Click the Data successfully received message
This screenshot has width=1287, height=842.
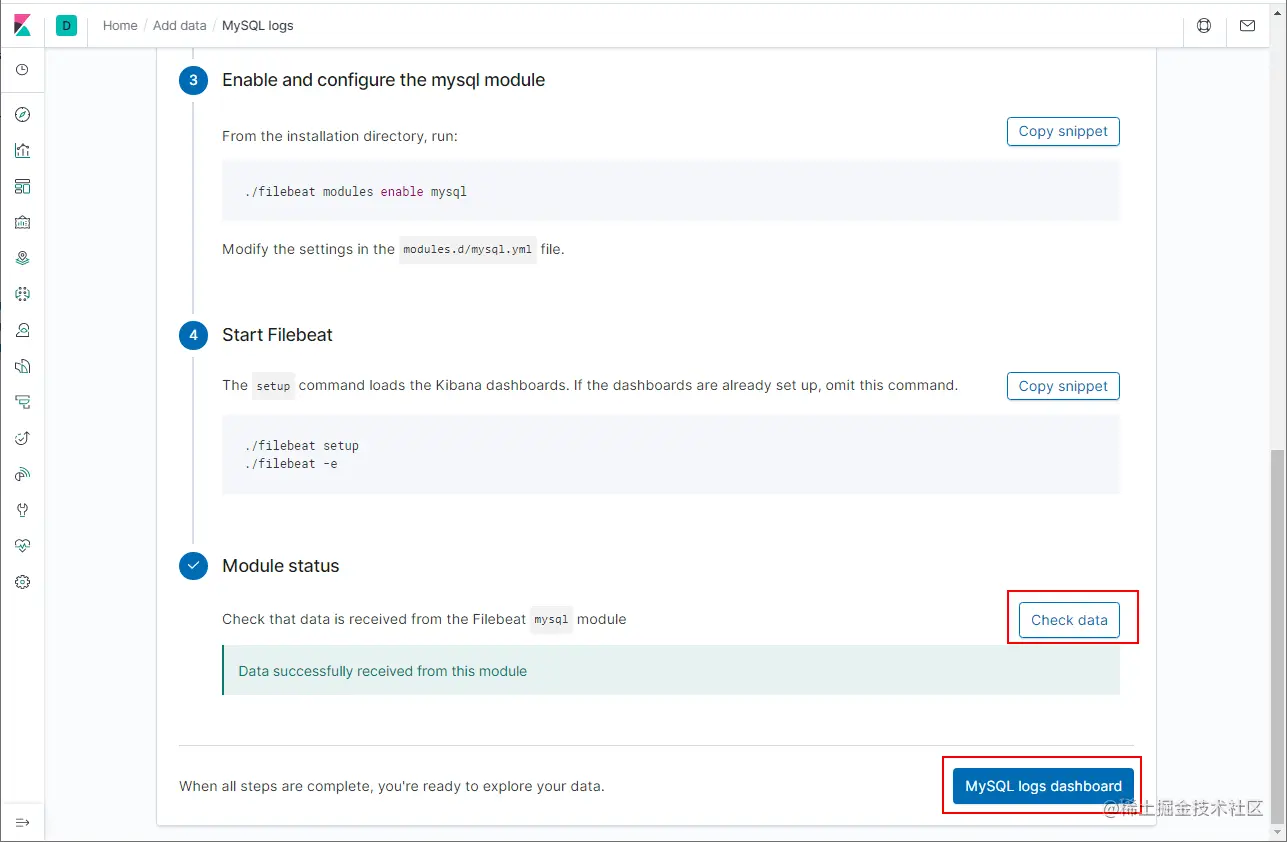point(382,671)
